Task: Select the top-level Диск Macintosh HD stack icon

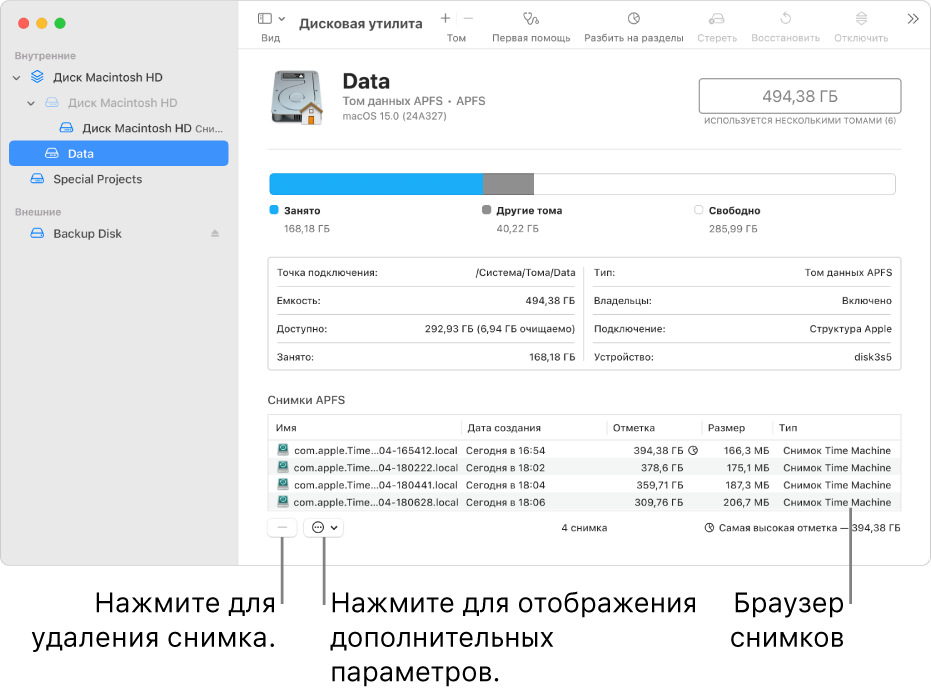Action: (37, 77)
